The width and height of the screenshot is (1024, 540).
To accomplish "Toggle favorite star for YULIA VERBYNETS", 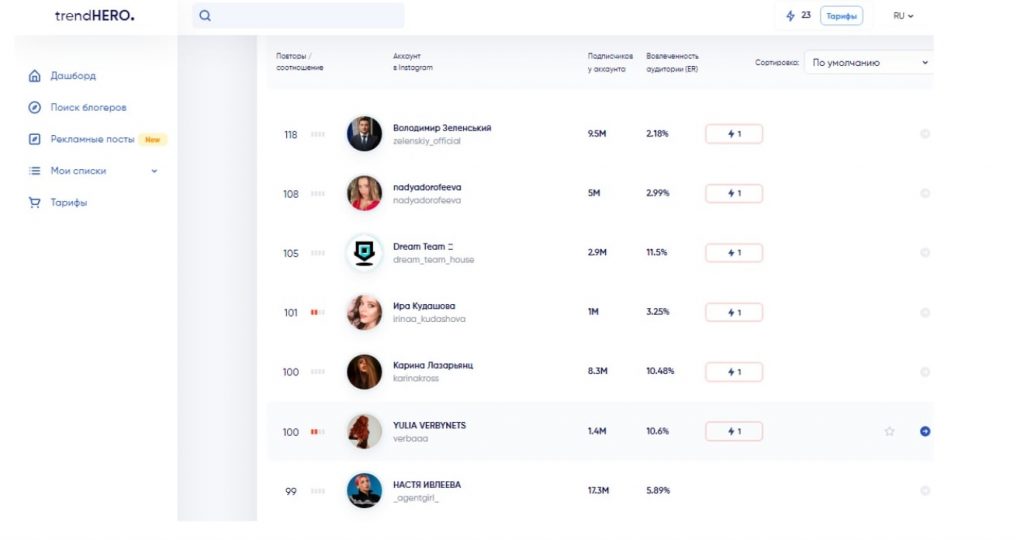I will click(889, 432).
